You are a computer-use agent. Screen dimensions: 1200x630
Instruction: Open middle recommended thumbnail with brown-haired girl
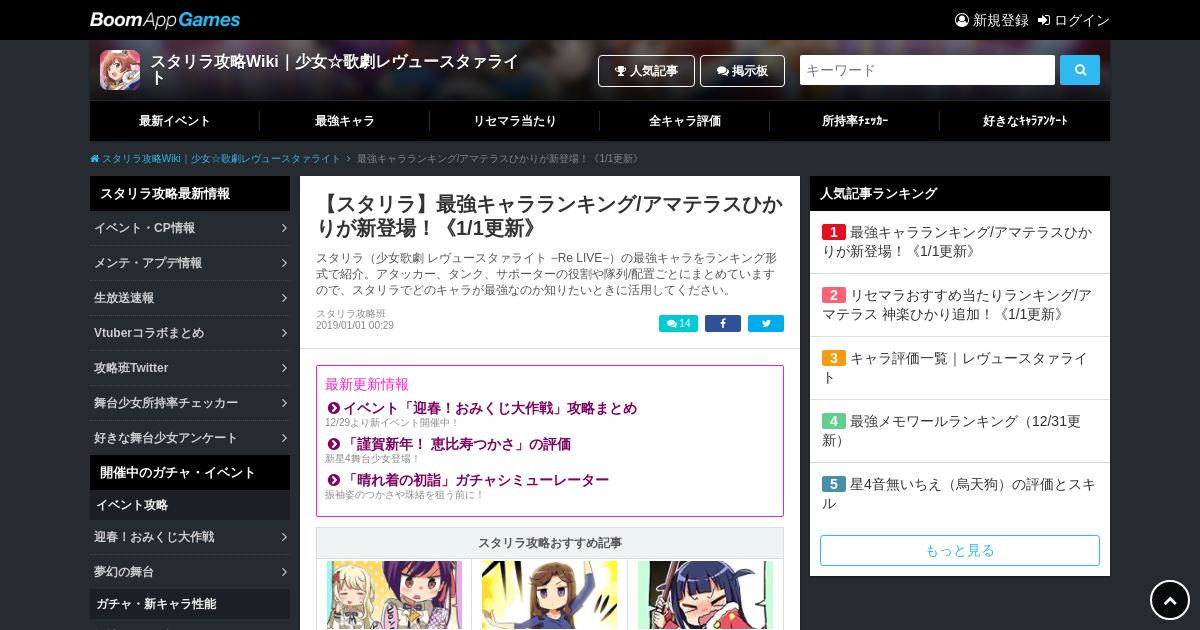549,596
